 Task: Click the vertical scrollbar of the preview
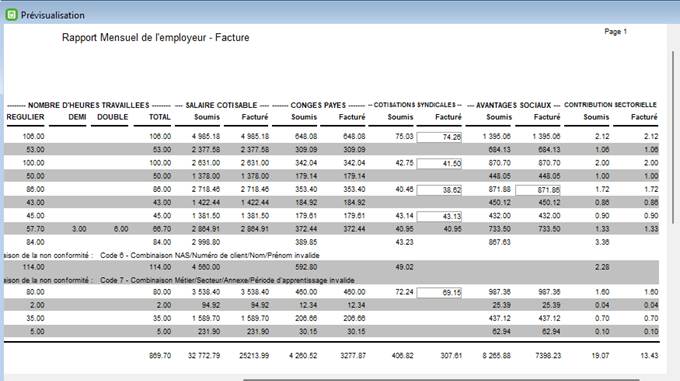pos(673,138)
